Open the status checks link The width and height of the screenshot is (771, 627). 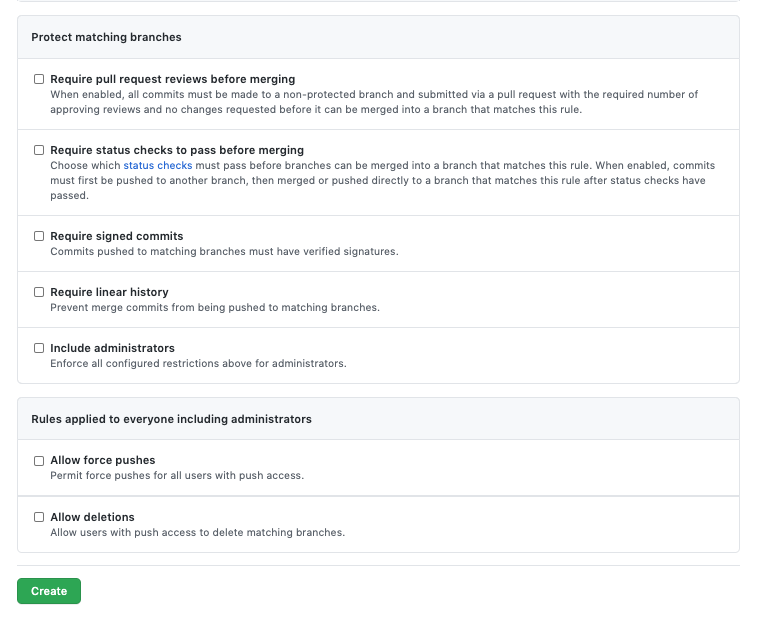click(x=157, y=165)
